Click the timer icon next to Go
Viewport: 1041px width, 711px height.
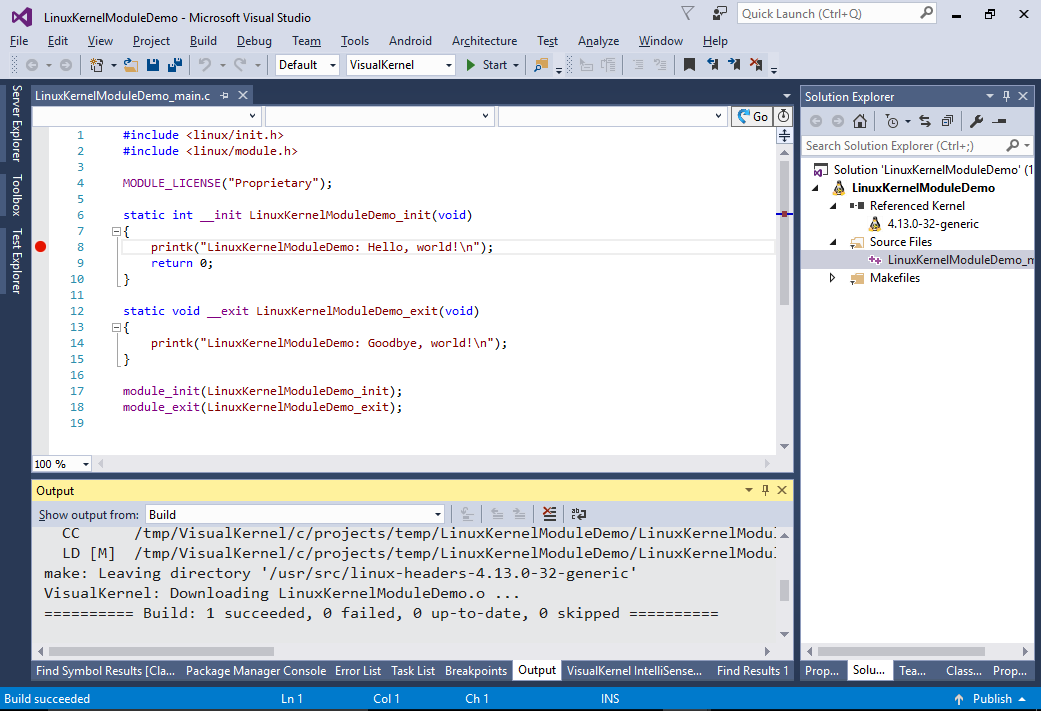tap(784, 116)
